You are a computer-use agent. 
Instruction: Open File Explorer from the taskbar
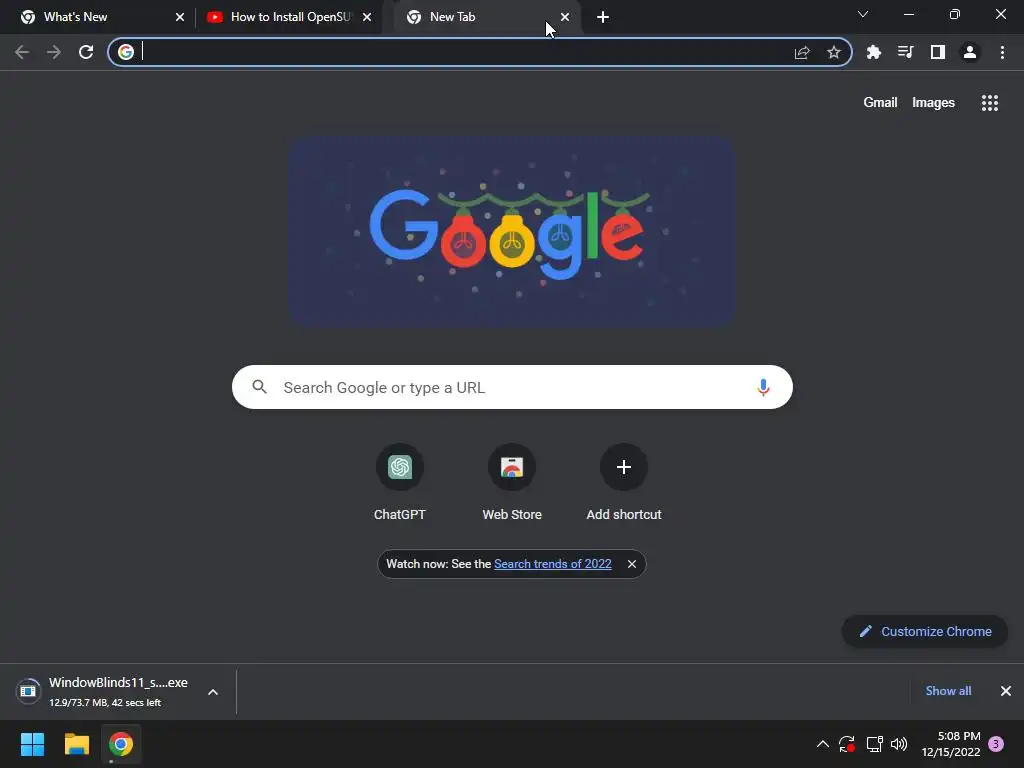point(76,744)
